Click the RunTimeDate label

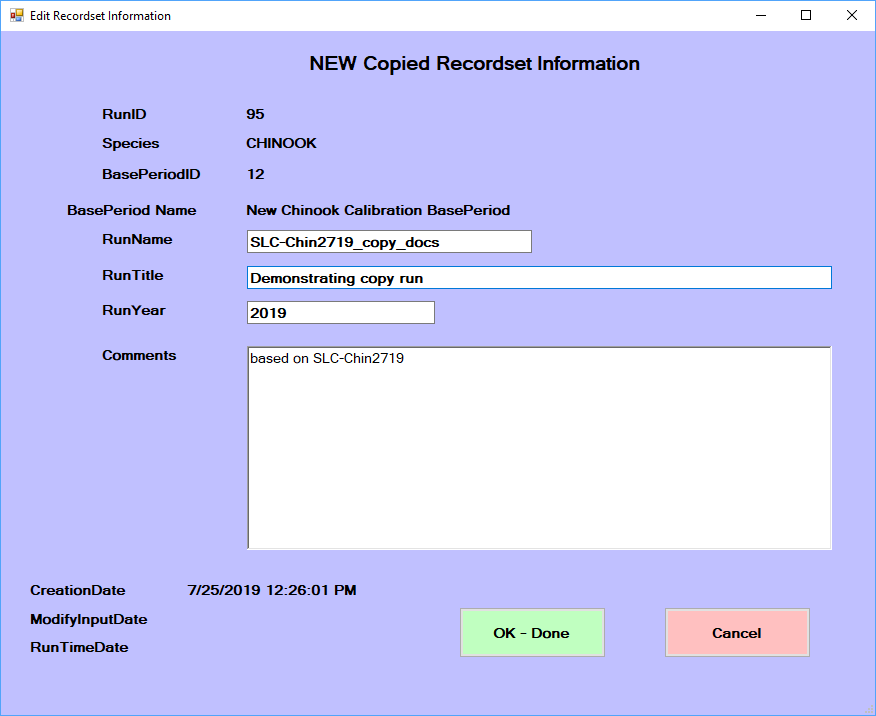(x=79, y=647)
